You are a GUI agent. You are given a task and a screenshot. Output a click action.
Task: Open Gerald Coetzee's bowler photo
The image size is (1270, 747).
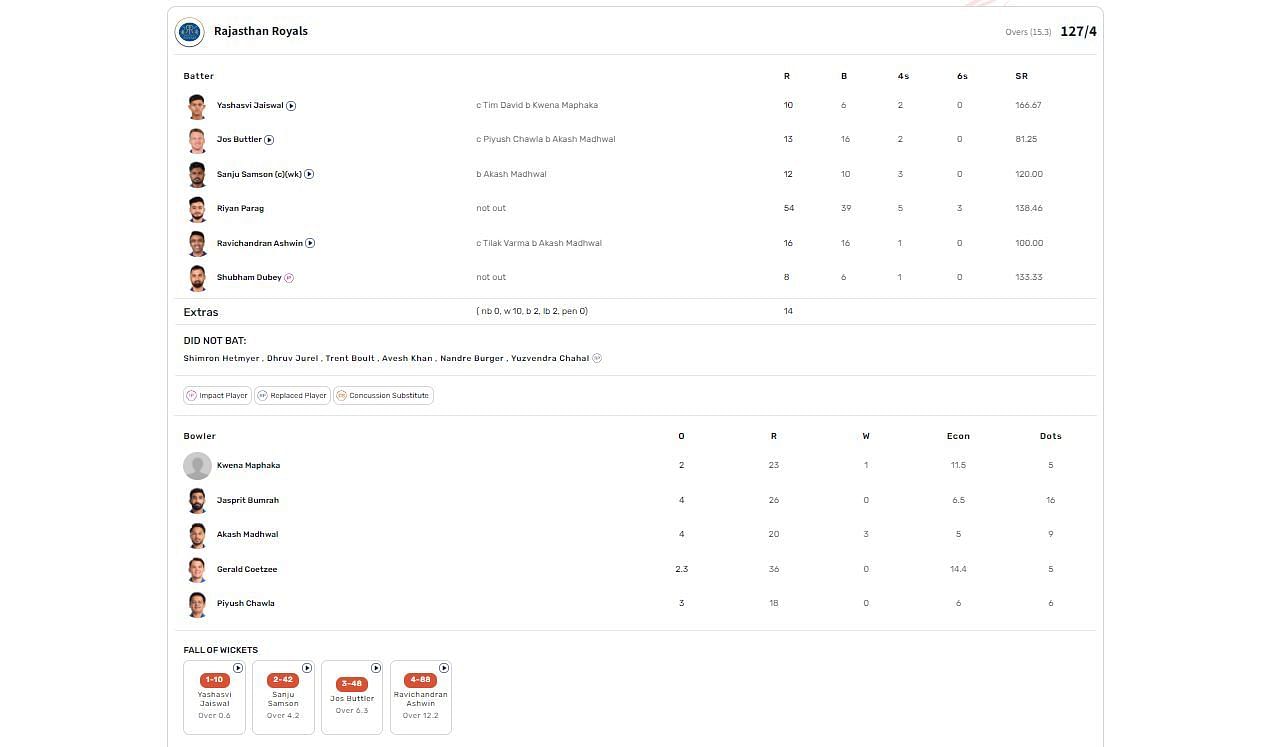tap(197, 569)
